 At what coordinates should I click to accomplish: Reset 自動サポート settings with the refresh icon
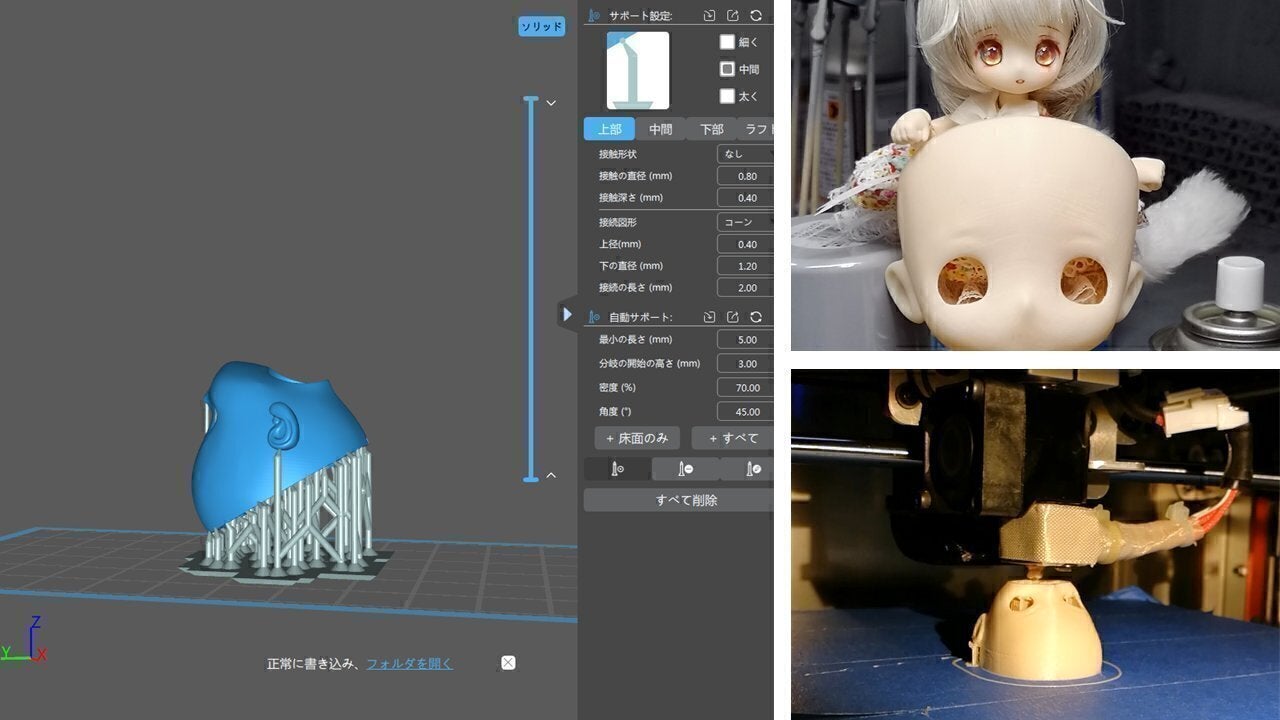pos(757,316)
